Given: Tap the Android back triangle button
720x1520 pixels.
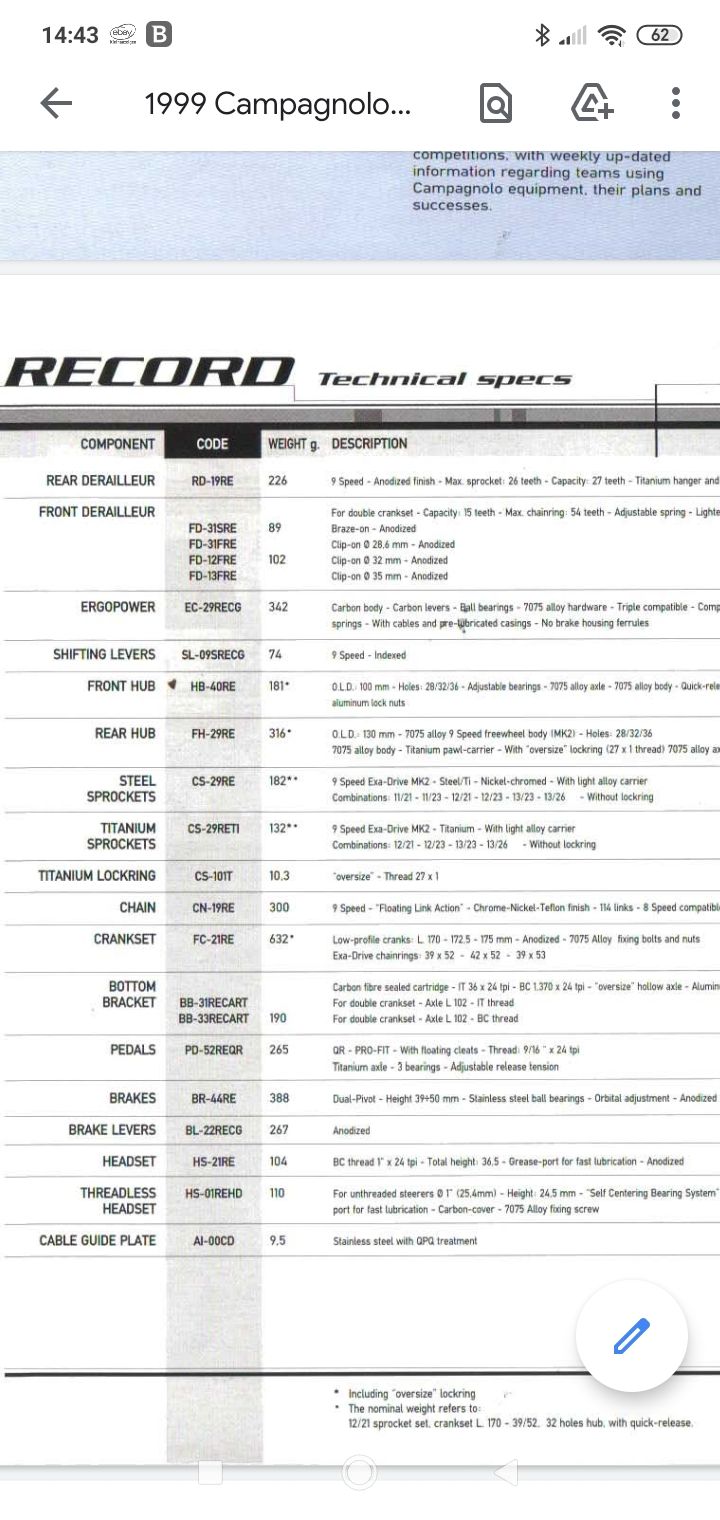Looking at the screenshot, I should click(x=506, y=1472).
